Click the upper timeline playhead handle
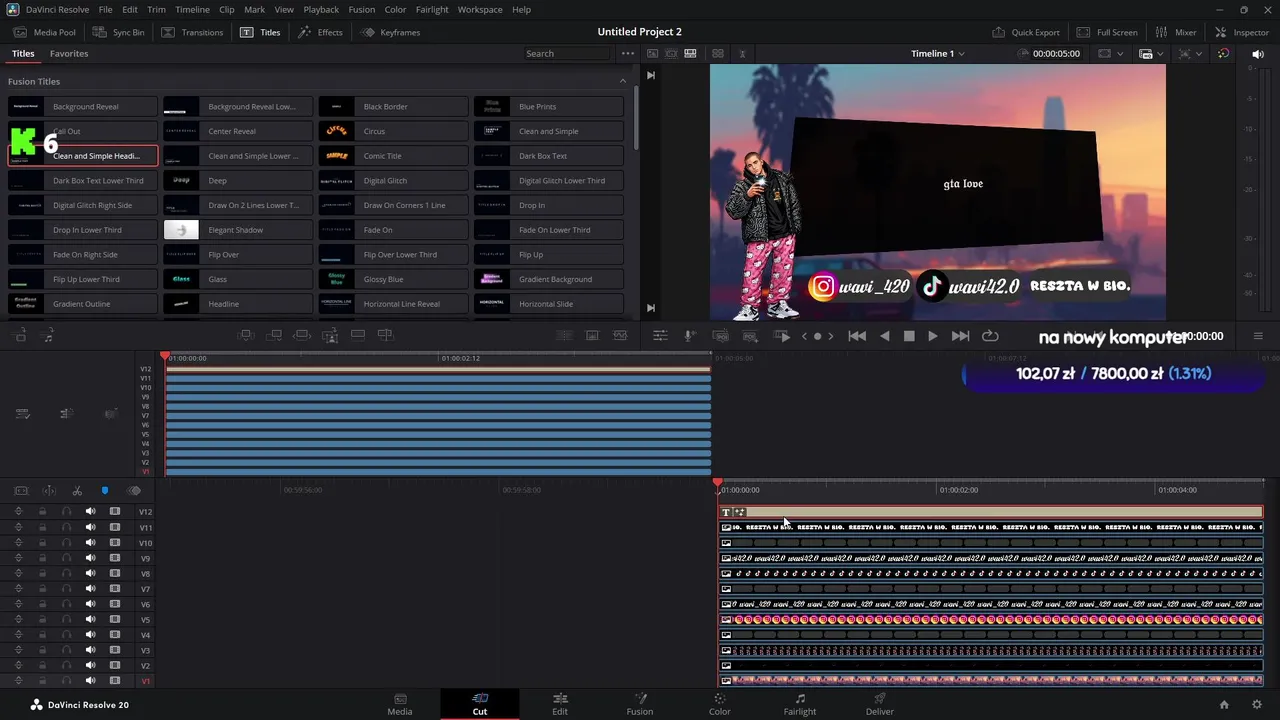The width and height of the screenshot is (1280, 720). tap(165, 356)
